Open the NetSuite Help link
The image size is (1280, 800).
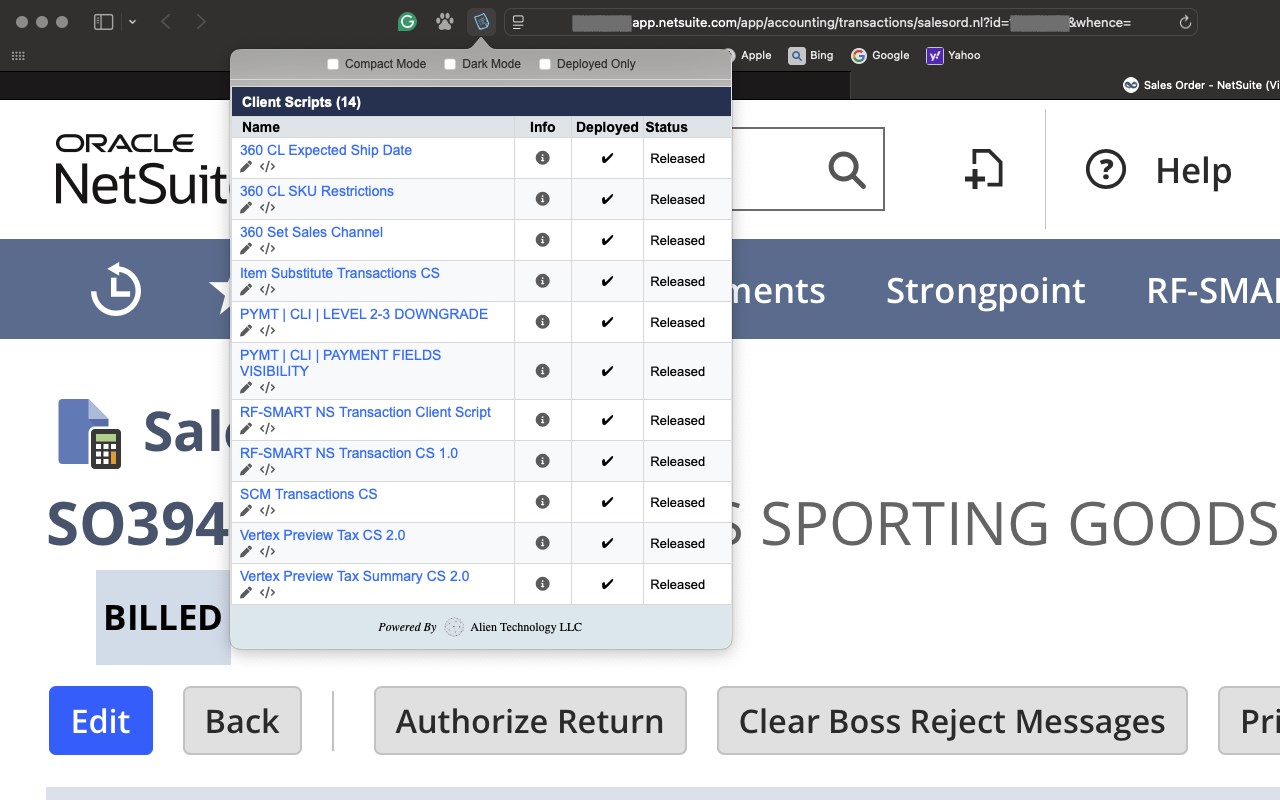[1158, 171]
